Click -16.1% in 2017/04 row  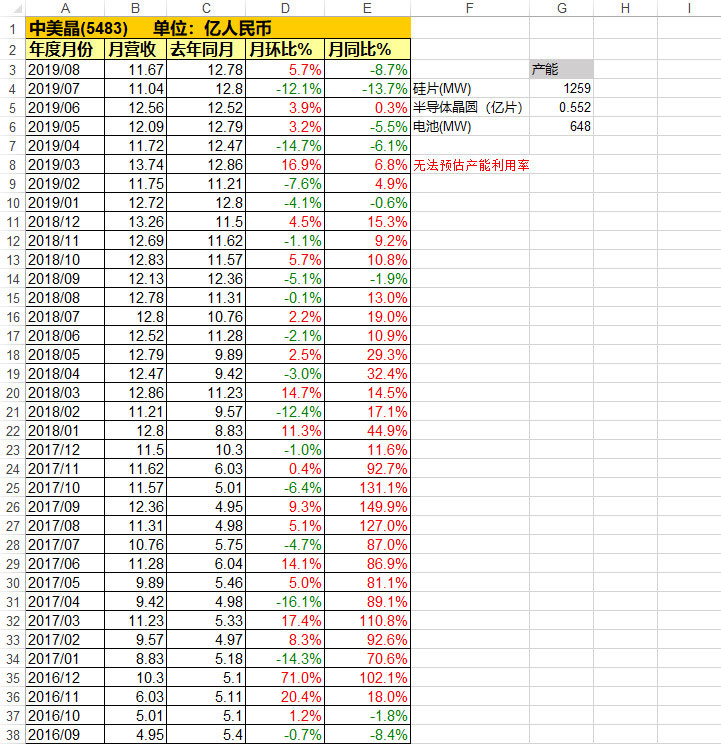pos(285,602)
